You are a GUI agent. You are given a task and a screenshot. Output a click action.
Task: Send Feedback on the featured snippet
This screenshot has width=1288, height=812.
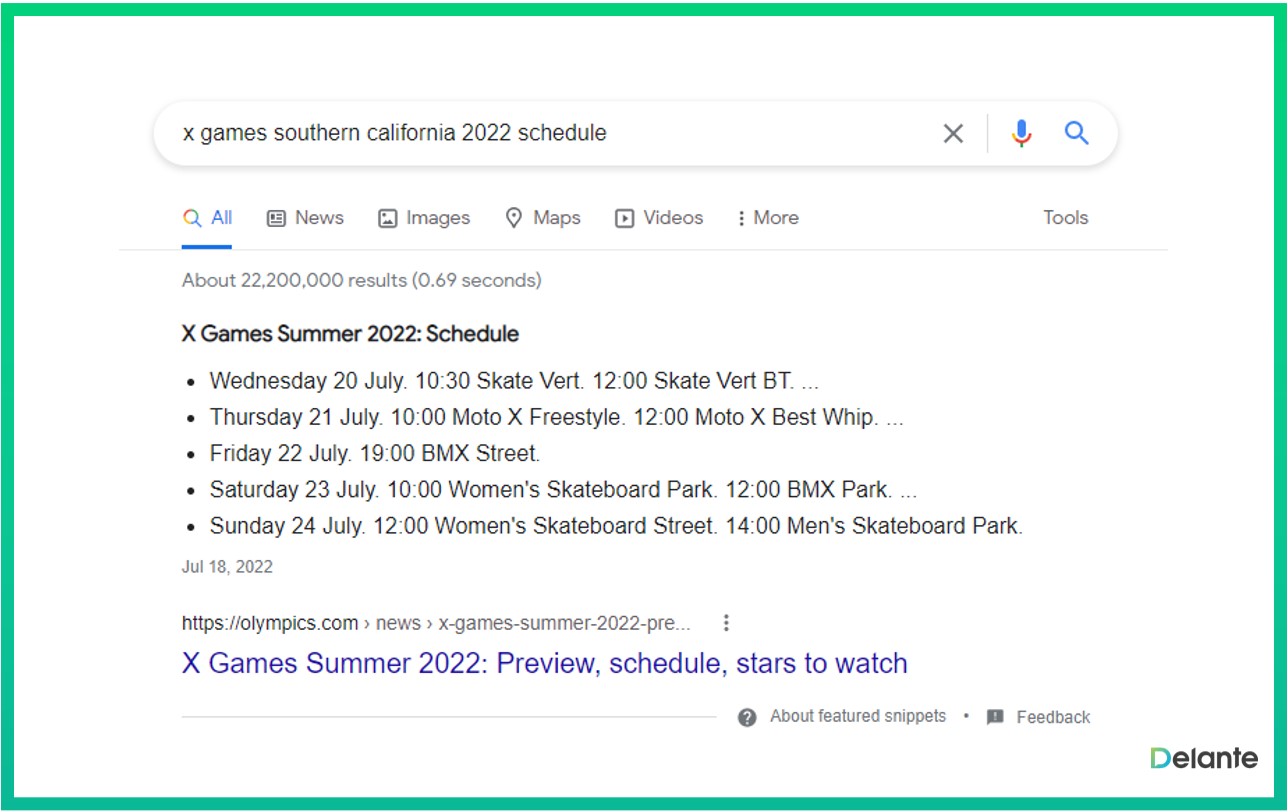click(x=1052, y=717)
